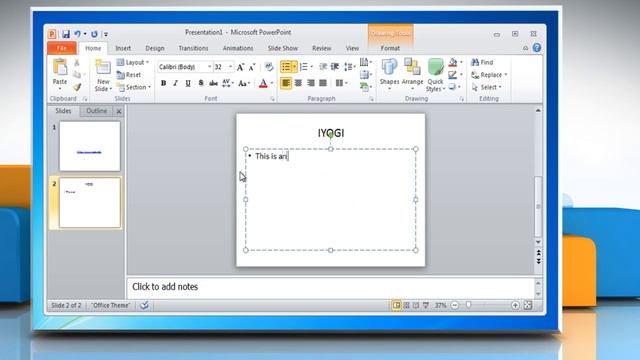Switch to Design ribbon tab
Viewport: 640px width, 360px height.
click(x=155, y=48)
